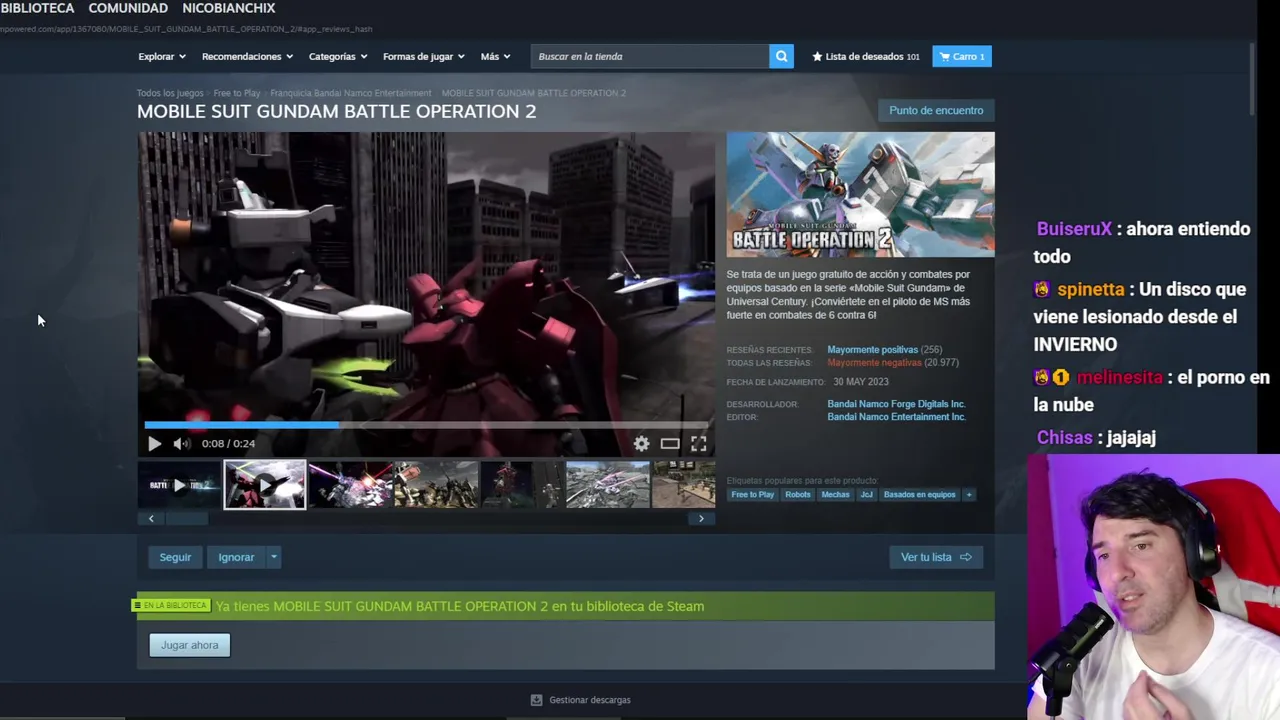1280x720 pixels.
Task: Play the trailer video
Action: pos(154,443)
